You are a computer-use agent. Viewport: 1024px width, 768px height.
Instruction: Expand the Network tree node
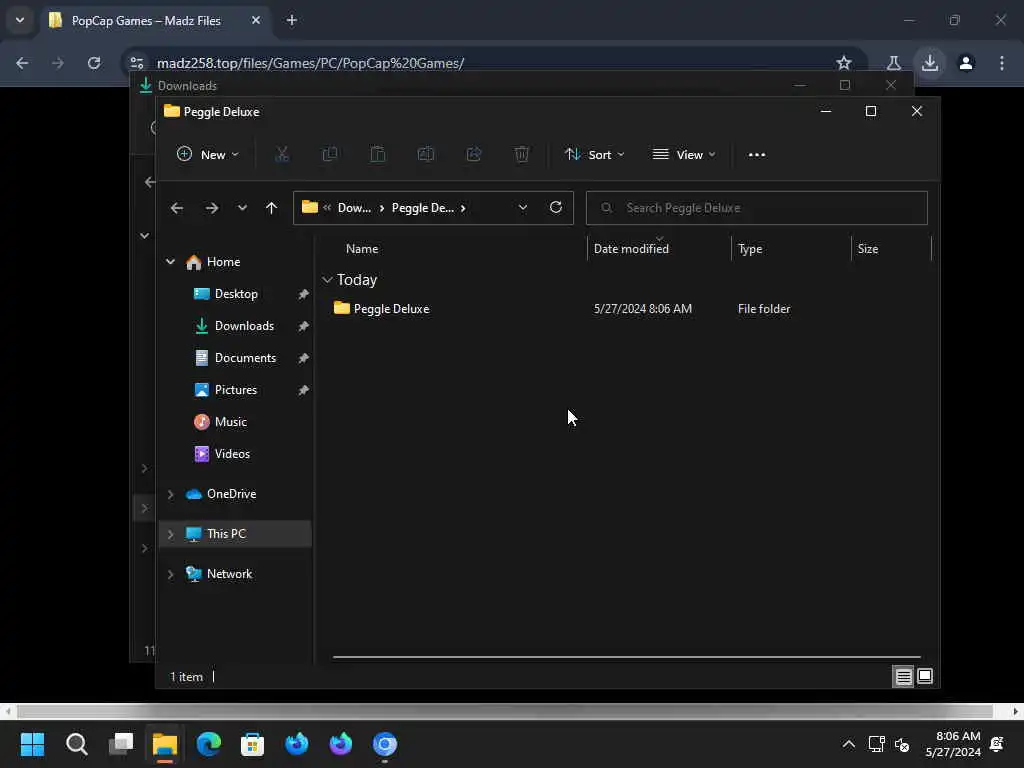tap(170, 574)
